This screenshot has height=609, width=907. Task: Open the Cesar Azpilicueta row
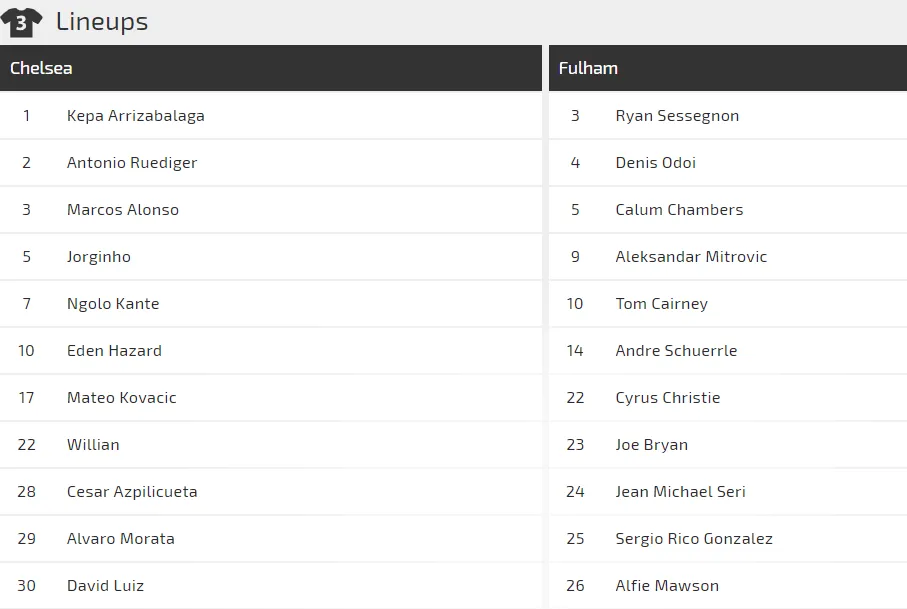pyautogui.click(x=271, y=492)
